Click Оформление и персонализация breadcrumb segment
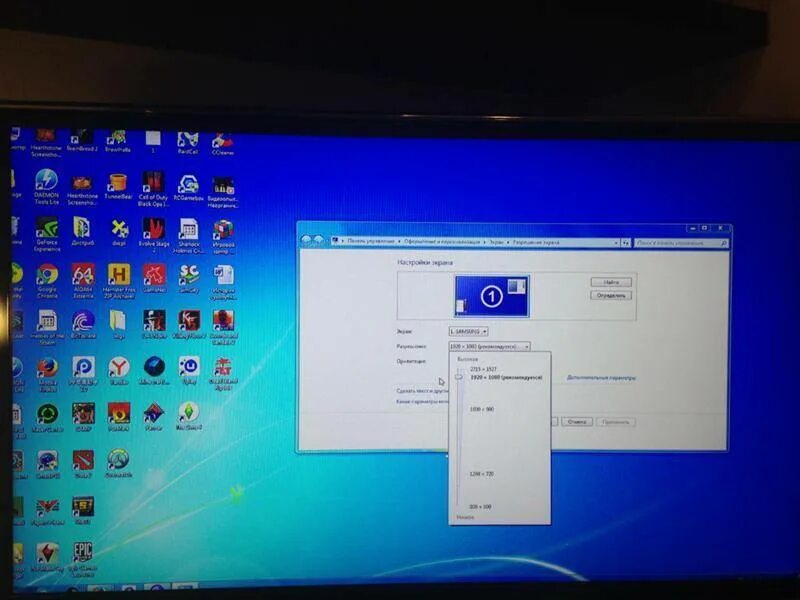Viewport: 800px width, 600px height. pos(442,242)
